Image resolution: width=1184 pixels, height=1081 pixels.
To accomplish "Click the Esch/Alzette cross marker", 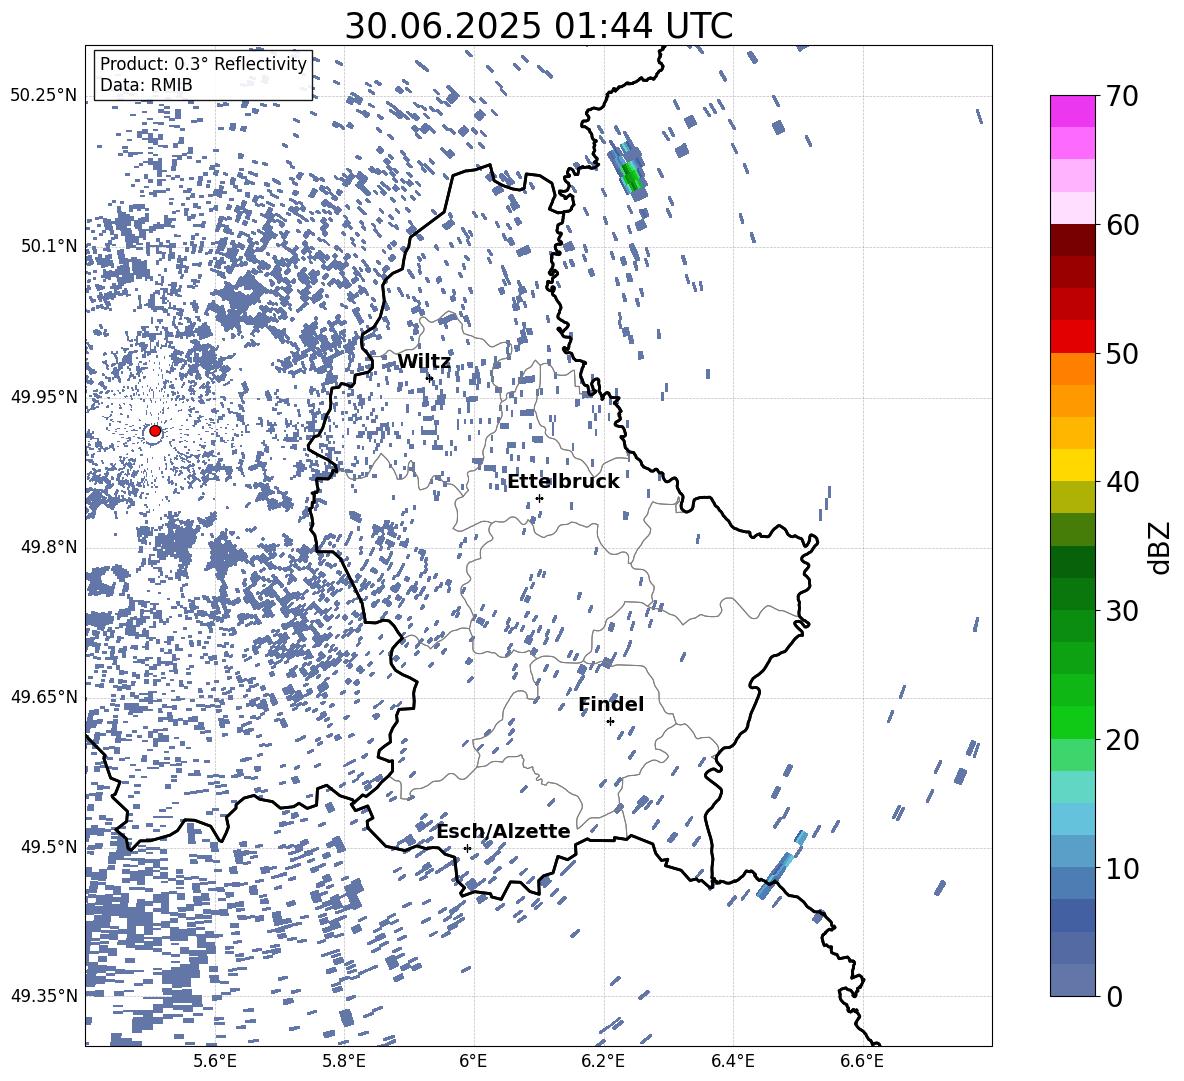I will [x=467, y=848].
